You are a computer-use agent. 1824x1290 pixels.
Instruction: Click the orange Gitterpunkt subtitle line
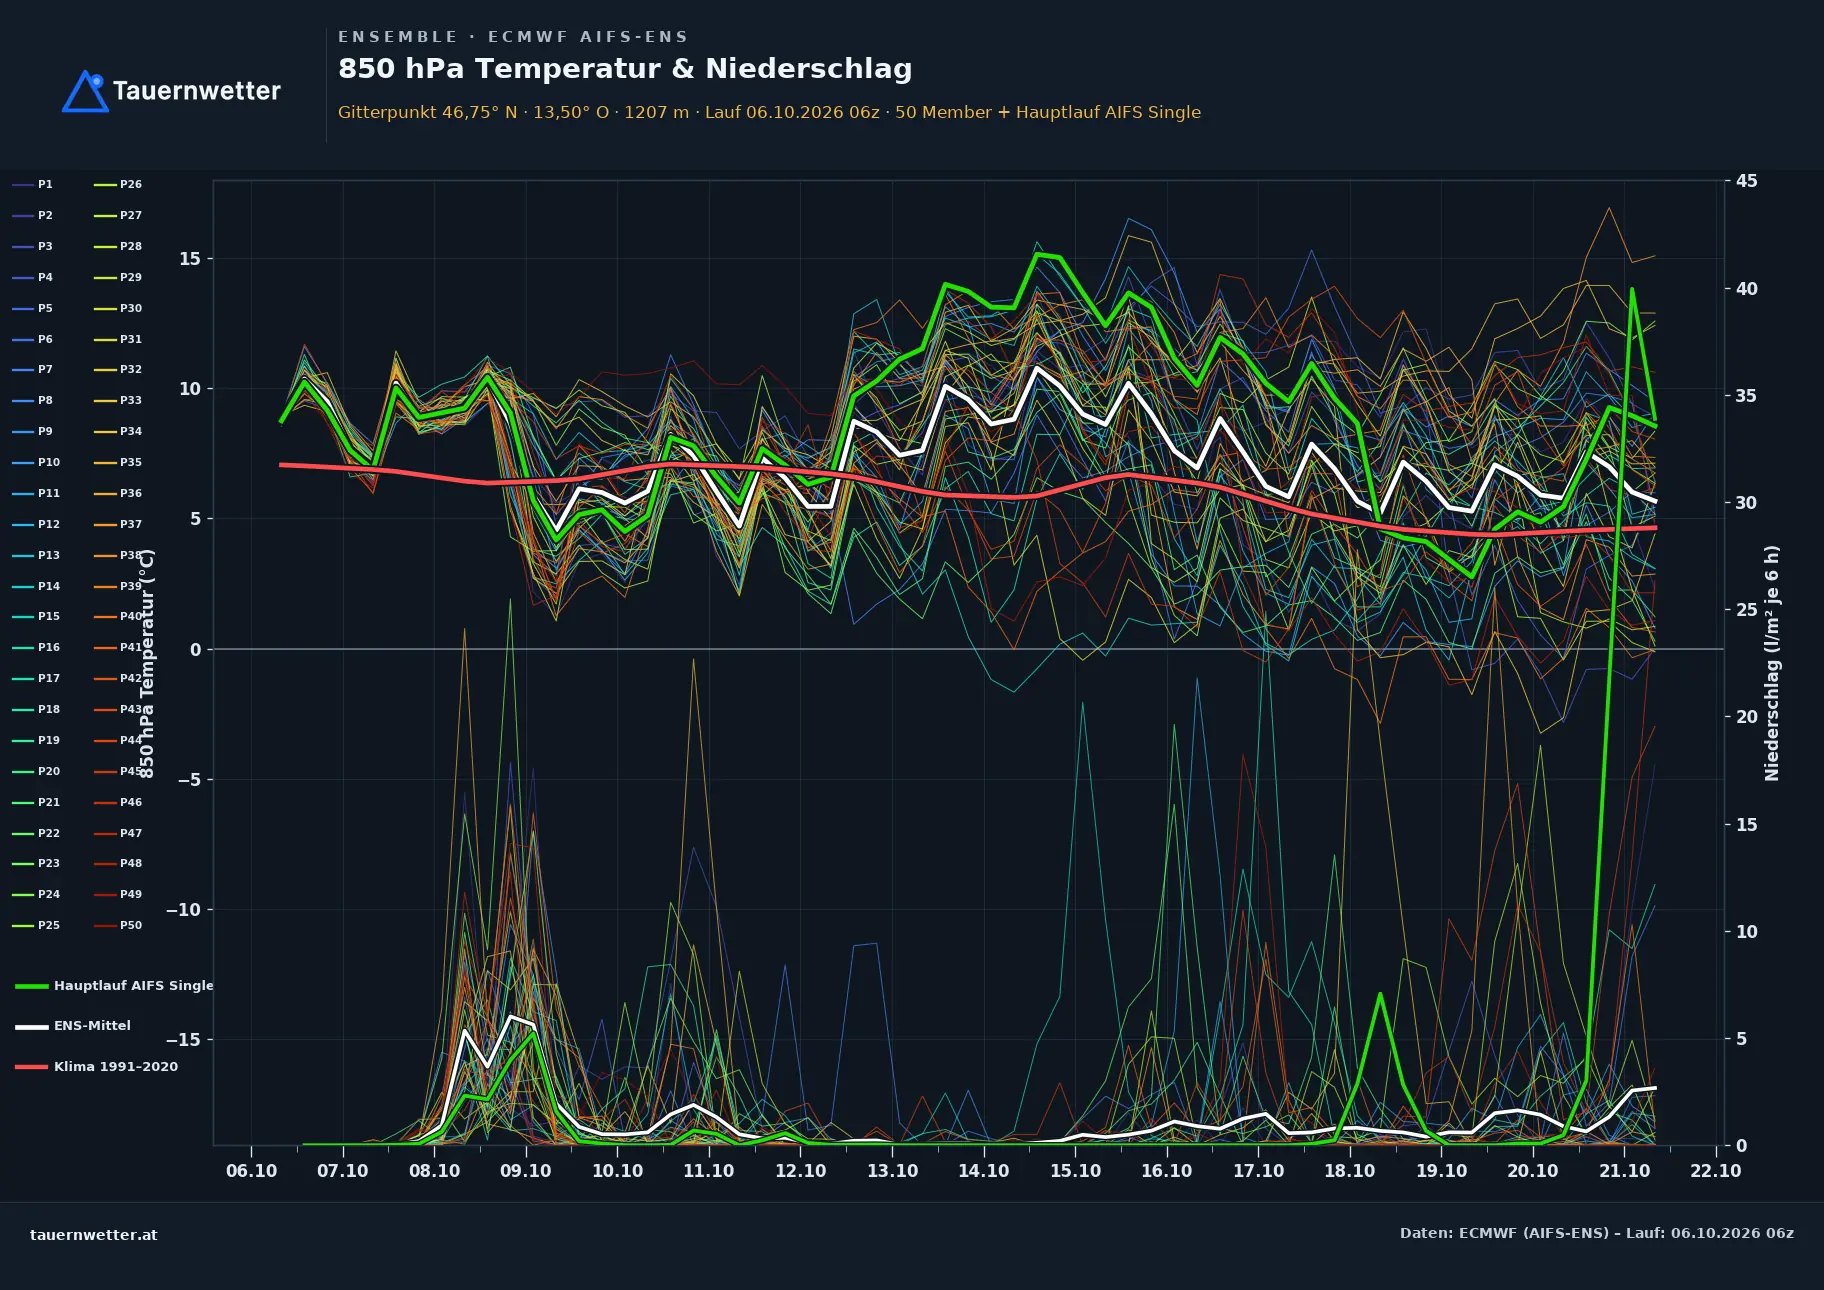769,112
